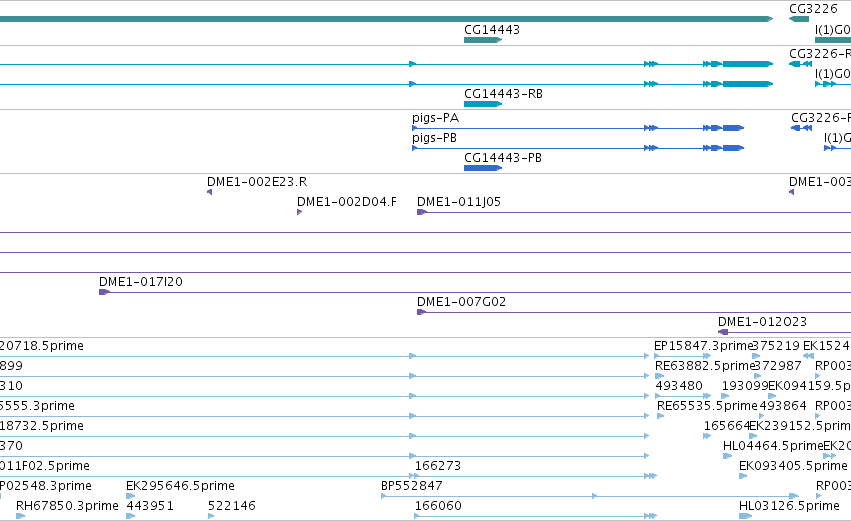Click the HL04464.5prime label

click(x=773, y=446)
